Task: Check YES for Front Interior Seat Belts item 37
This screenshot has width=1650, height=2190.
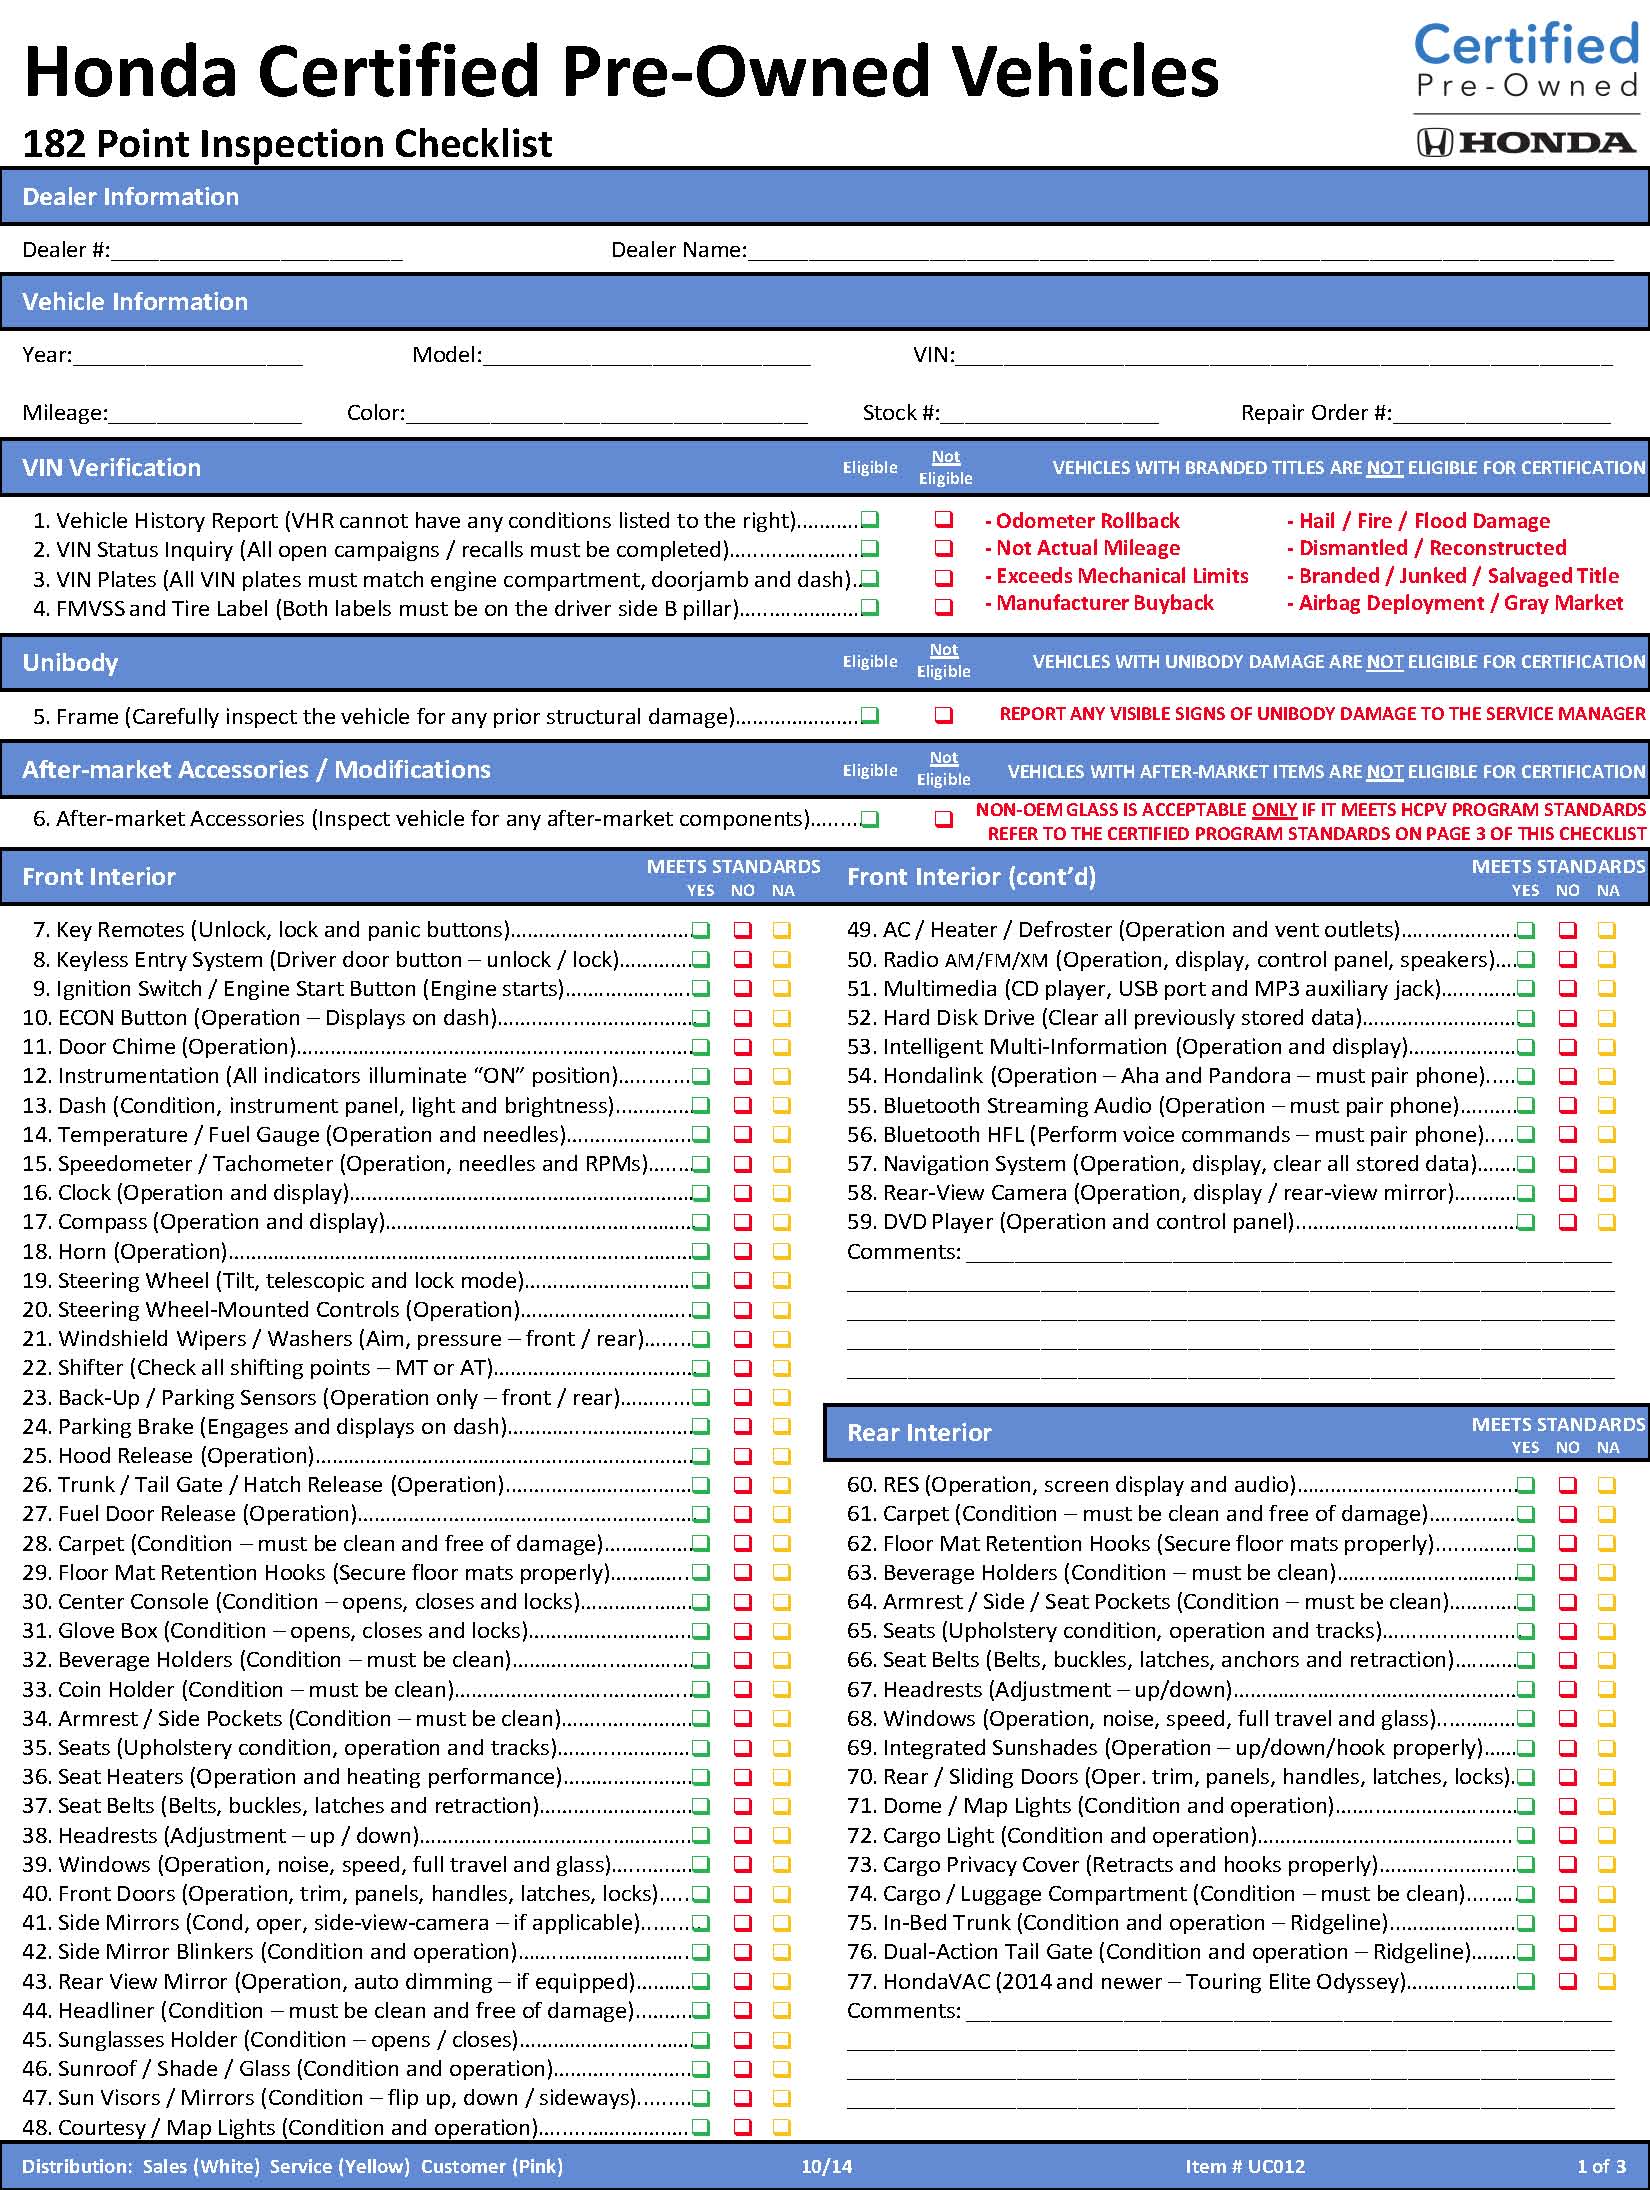Action: point(701,1806)
